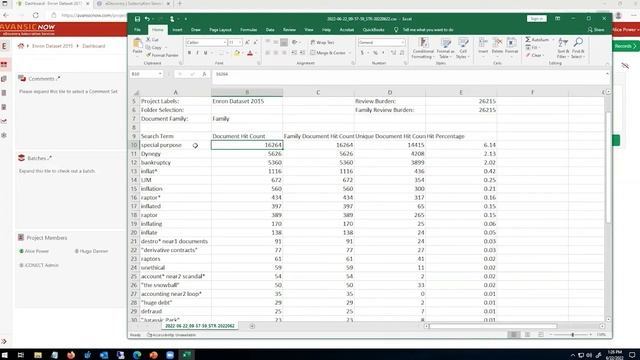Open Find & Select magnifier menu
Screen dimensions: 640x360
point(578,48)
